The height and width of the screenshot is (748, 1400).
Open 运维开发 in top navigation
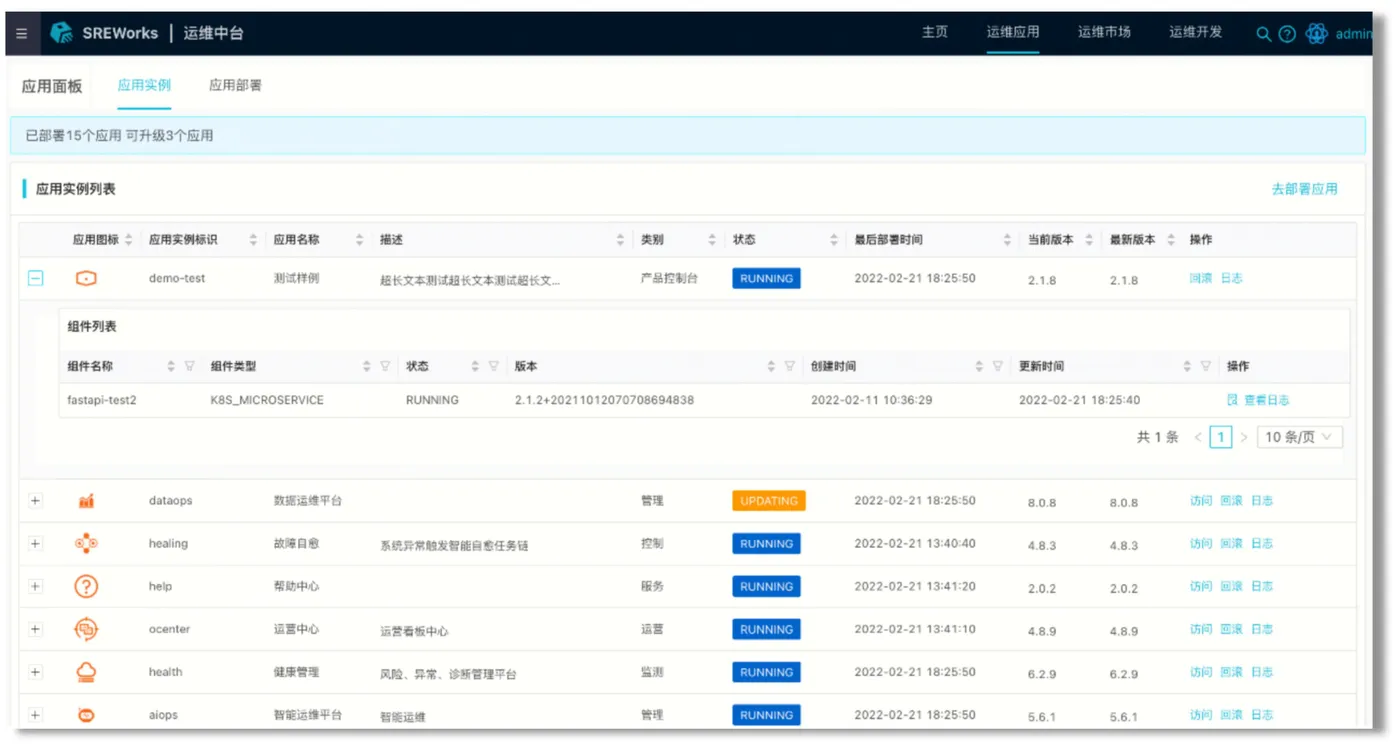(1196, 32)
